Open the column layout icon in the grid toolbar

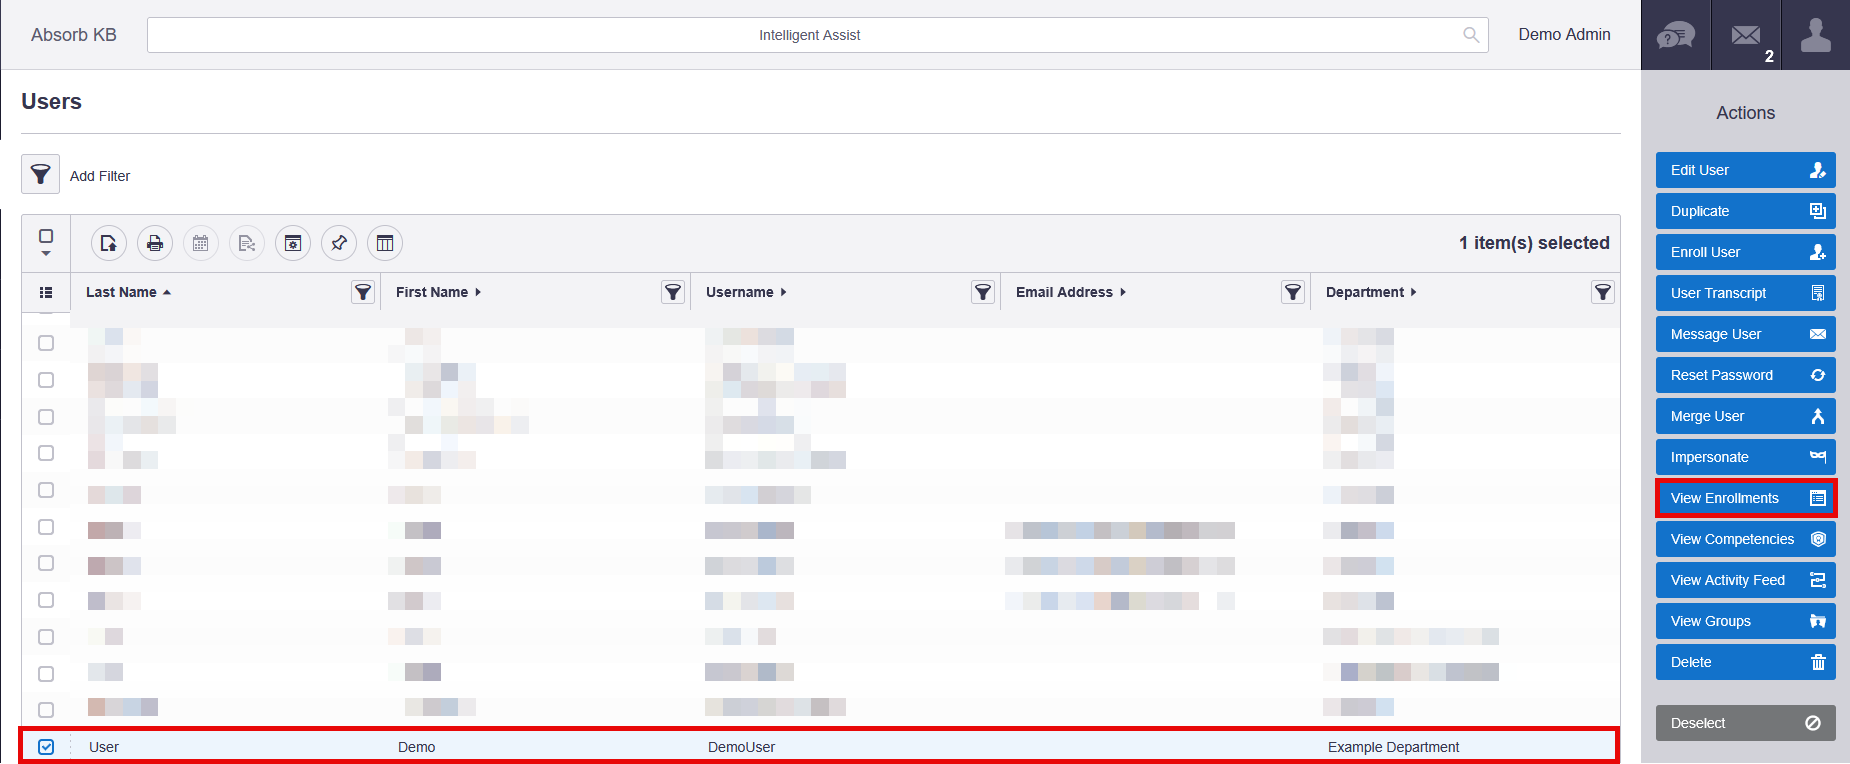coord(385,243)
